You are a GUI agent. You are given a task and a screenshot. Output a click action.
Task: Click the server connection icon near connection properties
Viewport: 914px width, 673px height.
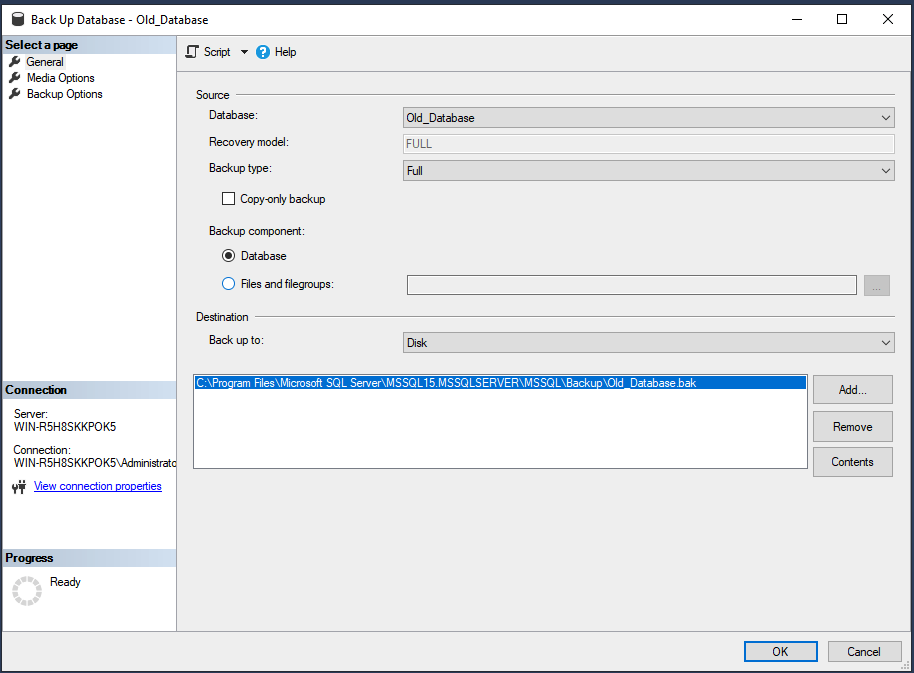(19, 485)
